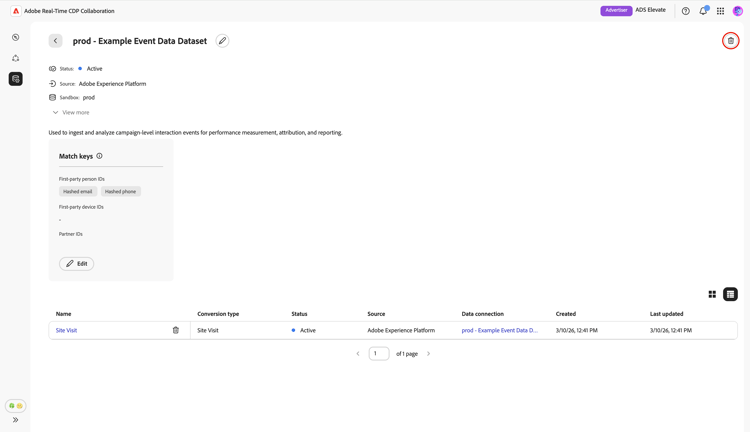
Task: Click the Adobe logo icon
Action: coord(16,11)
